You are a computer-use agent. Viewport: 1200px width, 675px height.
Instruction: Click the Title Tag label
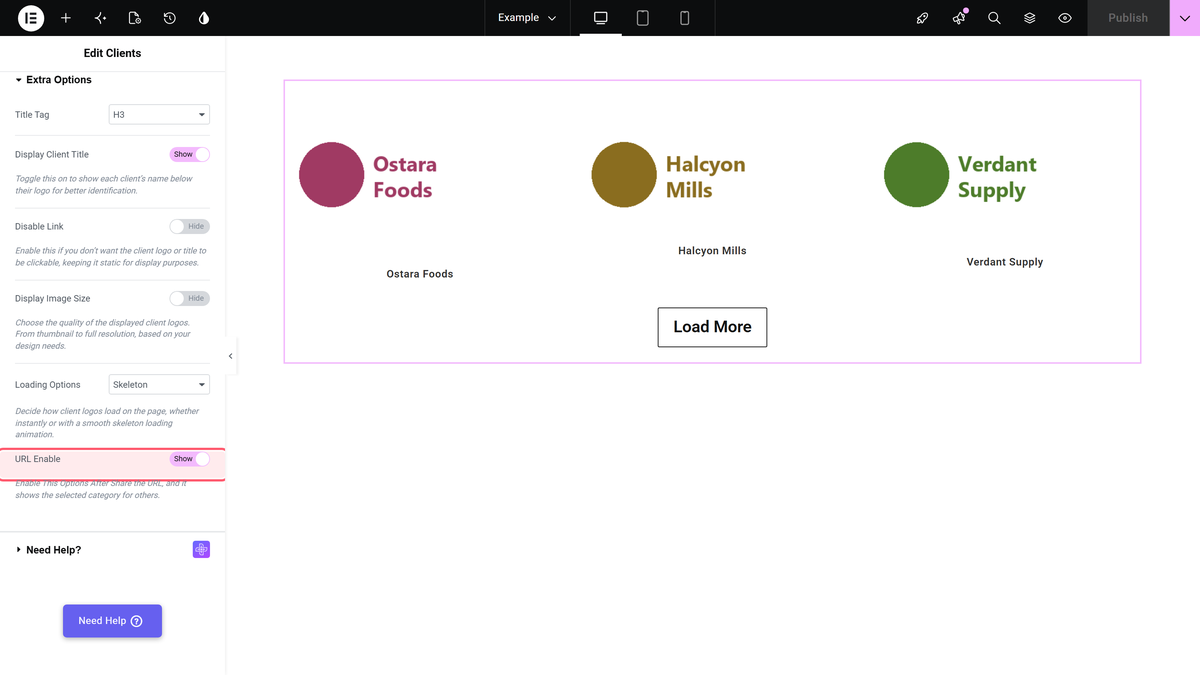click(x=32, y=115)
